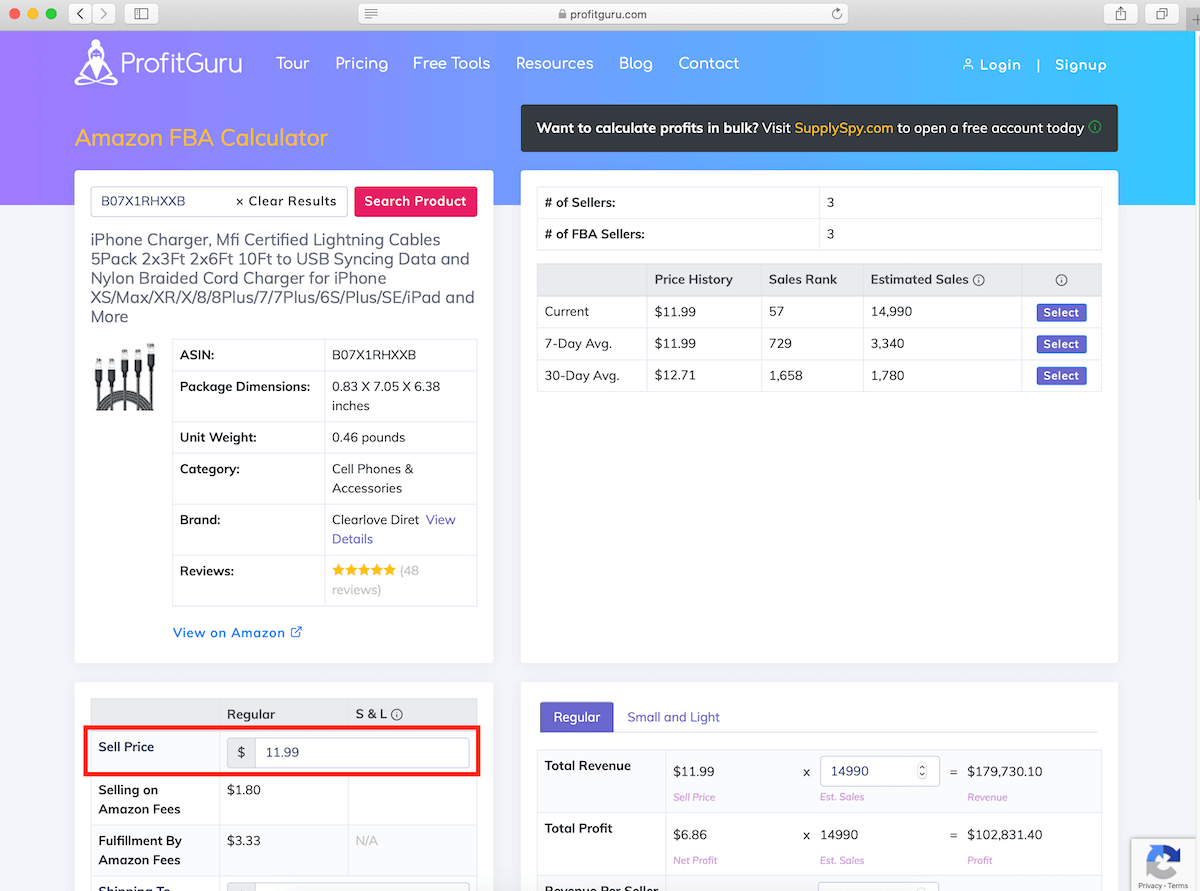This screenshot has height=891, width=1200.
Task: Click the Login link
Action: [x=1000, y=64]
